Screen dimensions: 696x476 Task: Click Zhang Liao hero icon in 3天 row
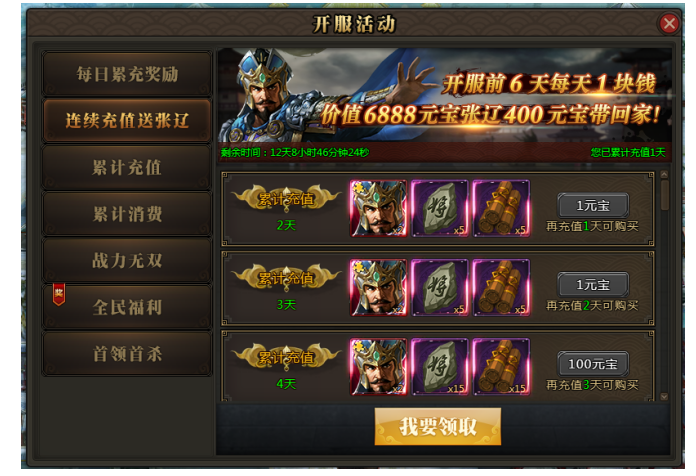pos(378,288)
